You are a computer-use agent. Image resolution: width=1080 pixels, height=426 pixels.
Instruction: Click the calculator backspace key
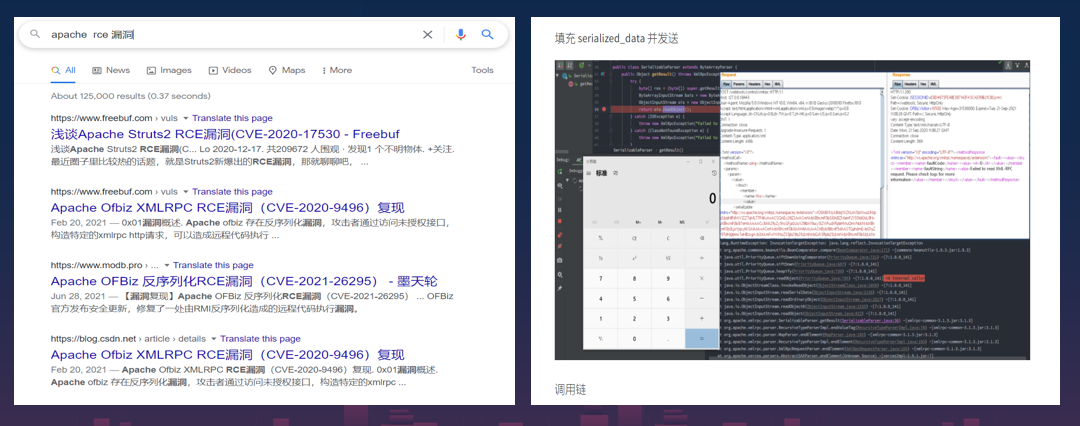click(702, 238)
